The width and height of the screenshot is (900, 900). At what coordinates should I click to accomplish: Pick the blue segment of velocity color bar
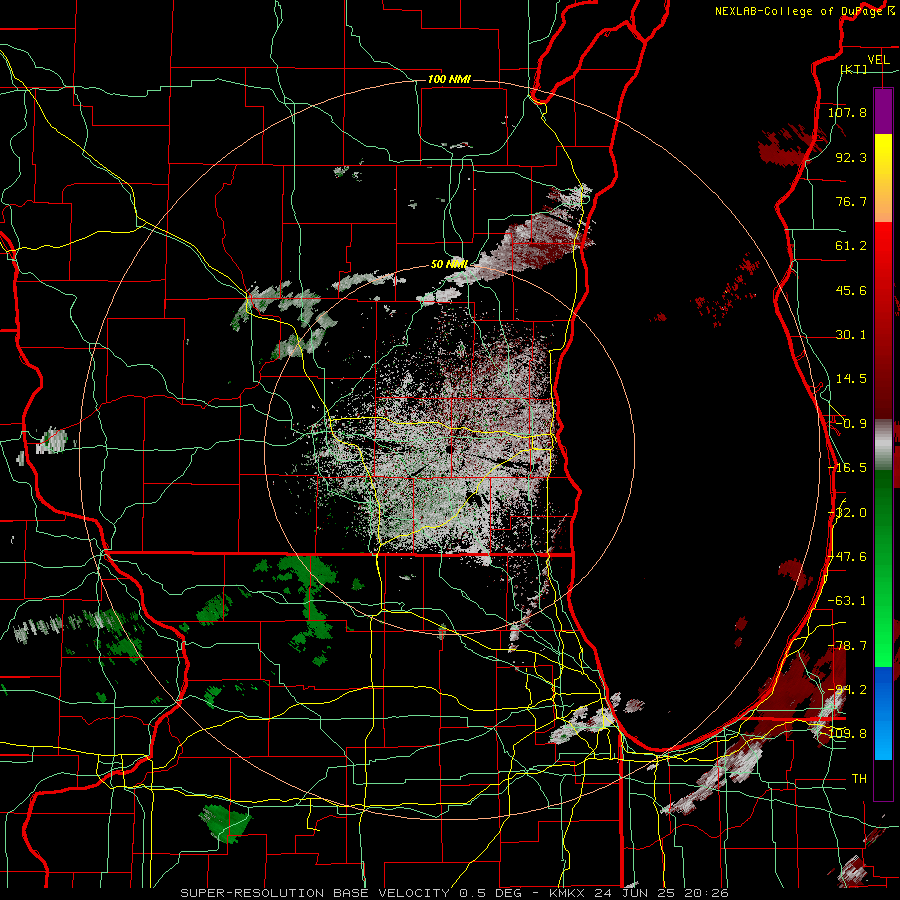pyautogui.click(x=883, y=713)
